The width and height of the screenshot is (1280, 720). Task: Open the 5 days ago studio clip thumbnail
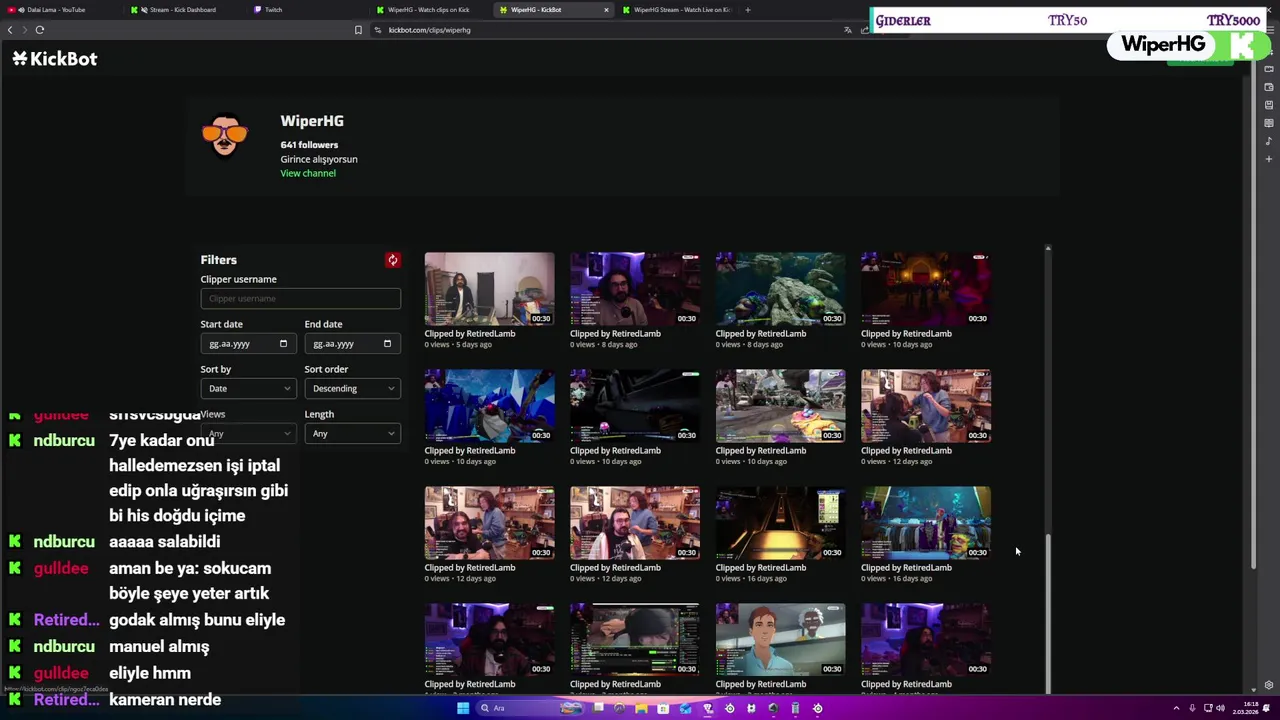pos(489,289)
